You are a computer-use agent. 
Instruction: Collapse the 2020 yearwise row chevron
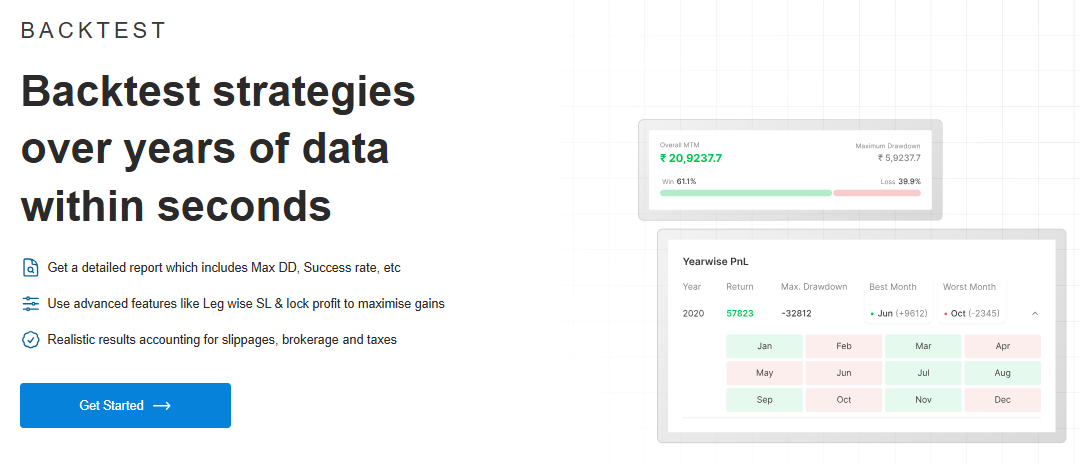1034,313
